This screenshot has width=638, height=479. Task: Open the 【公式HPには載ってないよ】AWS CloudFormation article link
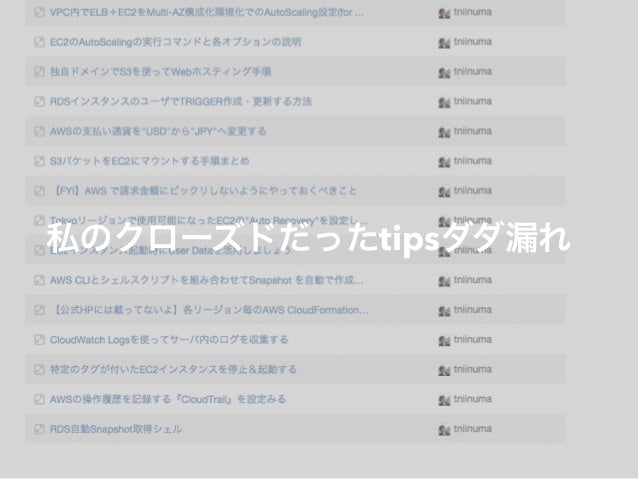coord(209,310)
